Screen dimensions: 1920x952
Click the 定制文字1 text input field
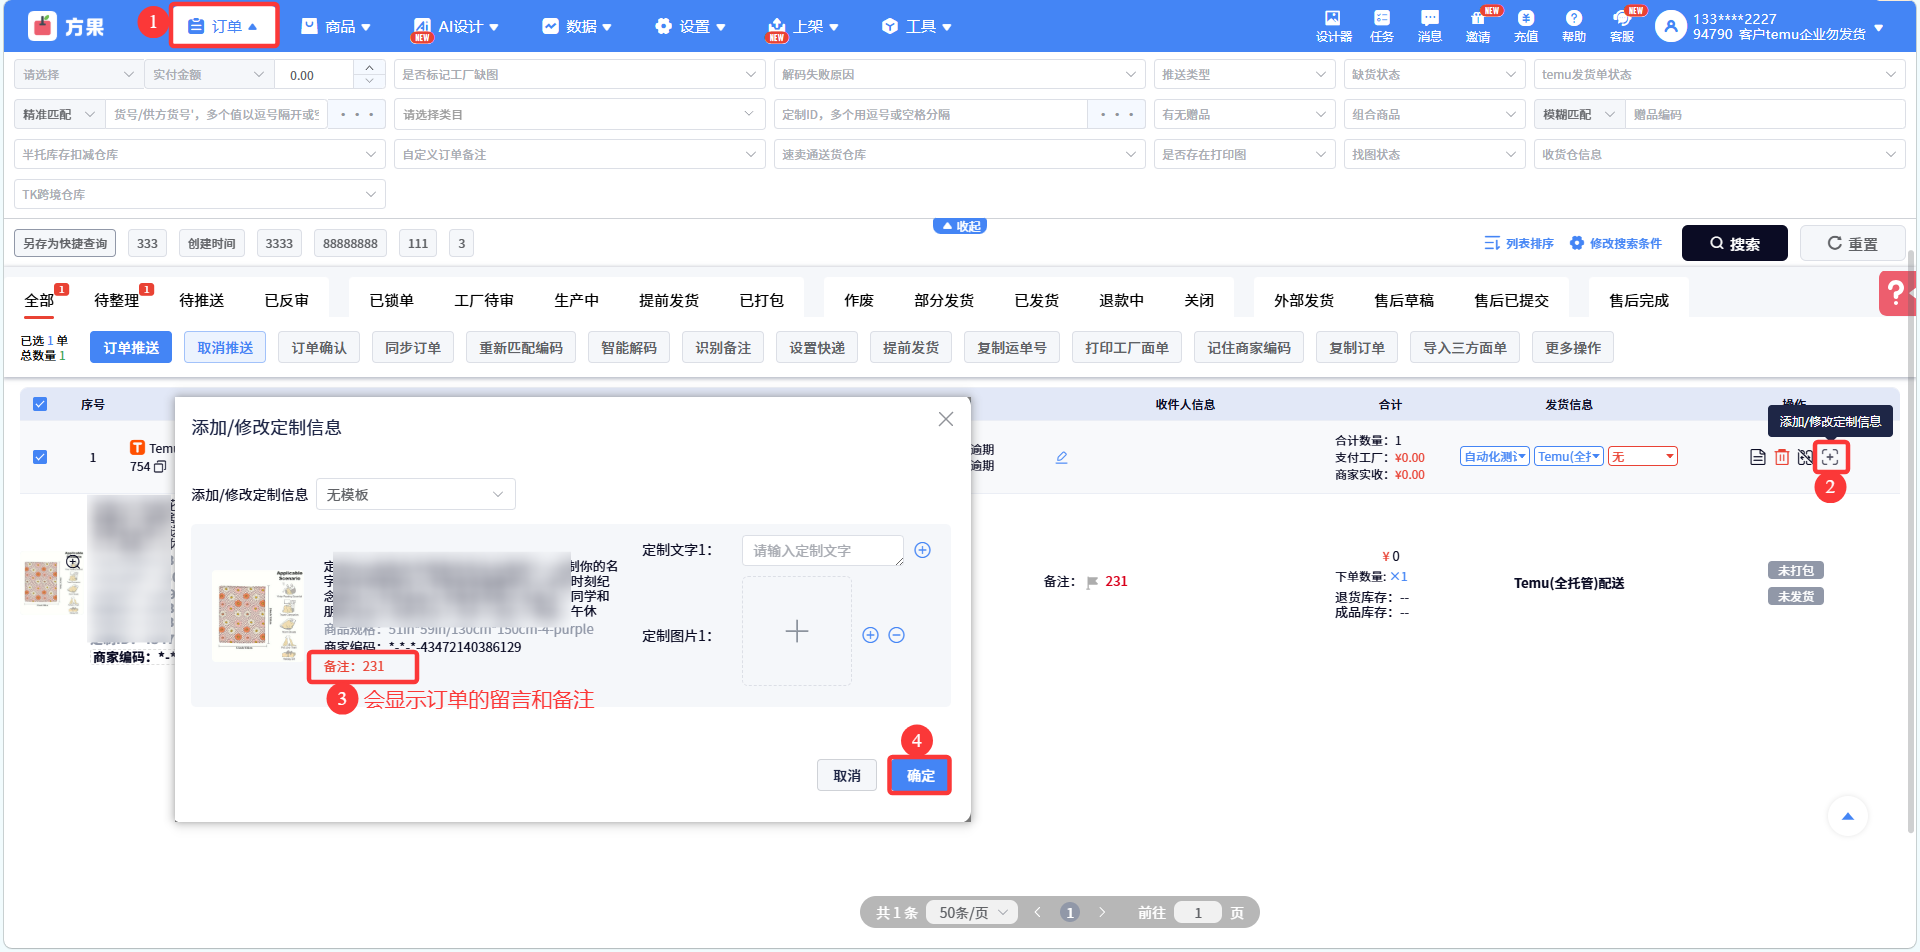click(x=821, y=551)
